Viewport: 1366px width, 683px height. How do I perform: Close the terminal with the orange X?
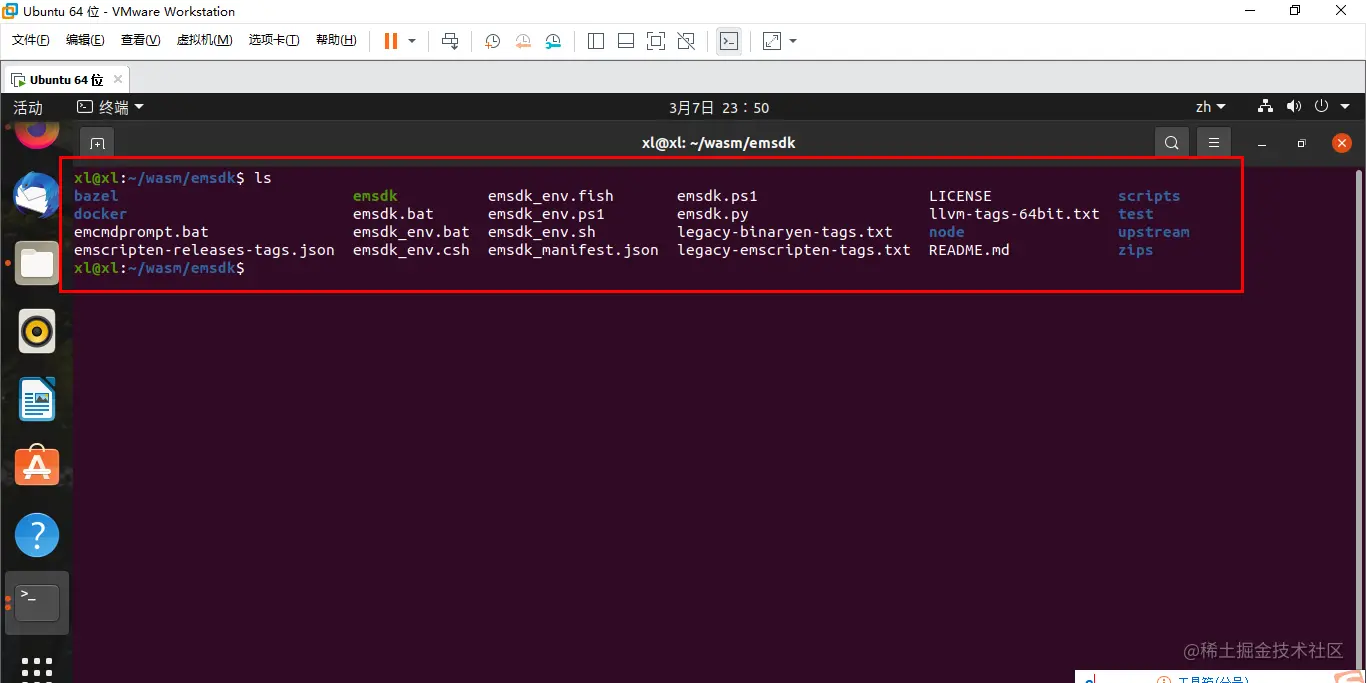click(x=1342, y=143)
